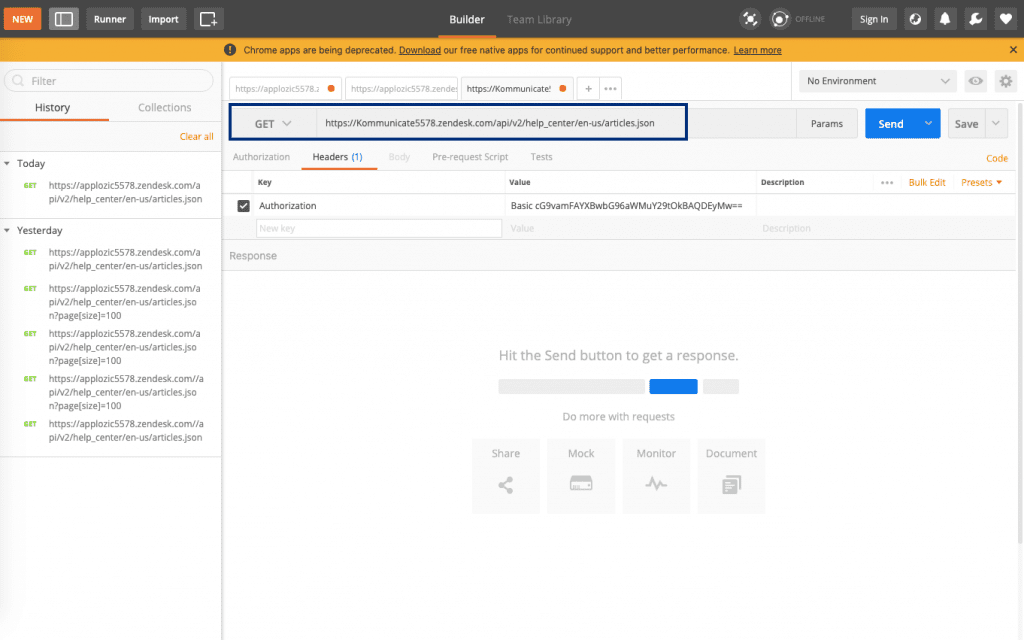Select the second applozic5578.zendesk request tab
This screenshot has width=1024, height=640.
coord(401,89)
